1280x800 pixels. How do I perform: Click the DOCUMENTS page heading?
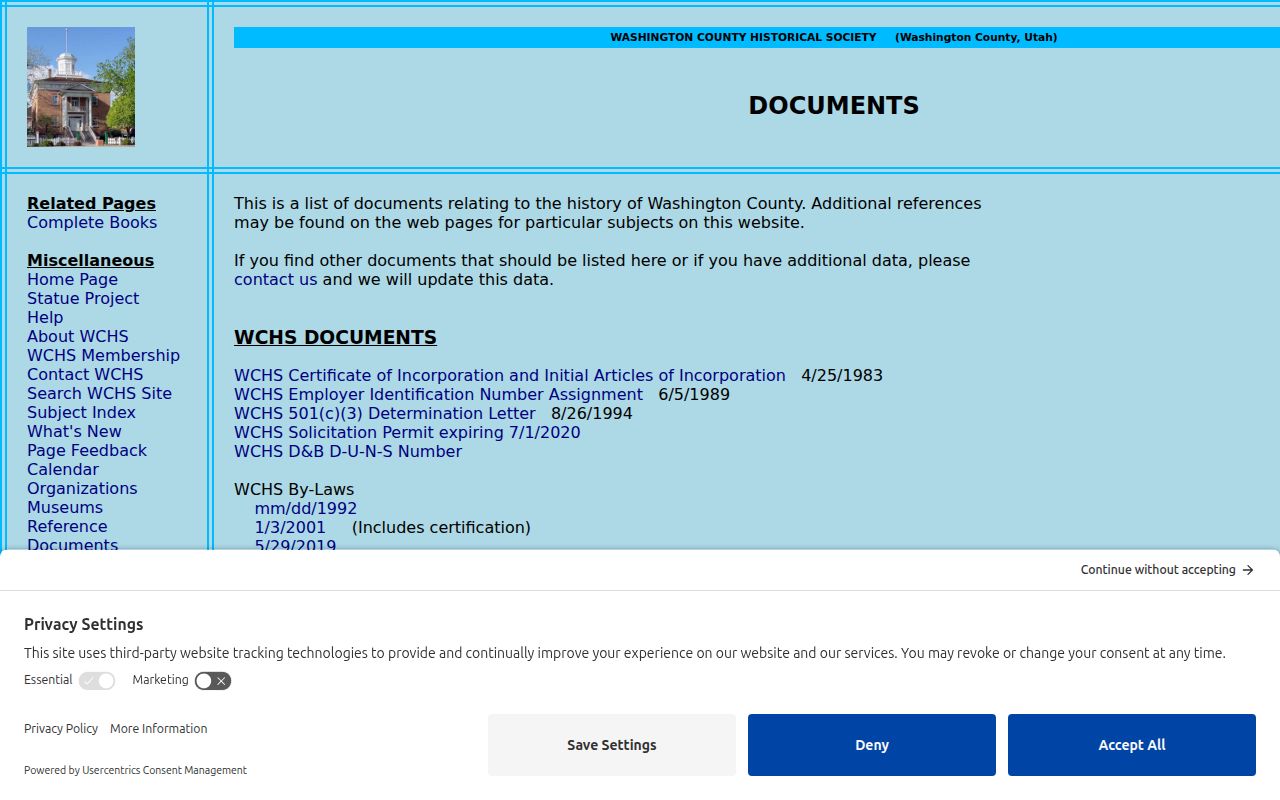(834, 106)
